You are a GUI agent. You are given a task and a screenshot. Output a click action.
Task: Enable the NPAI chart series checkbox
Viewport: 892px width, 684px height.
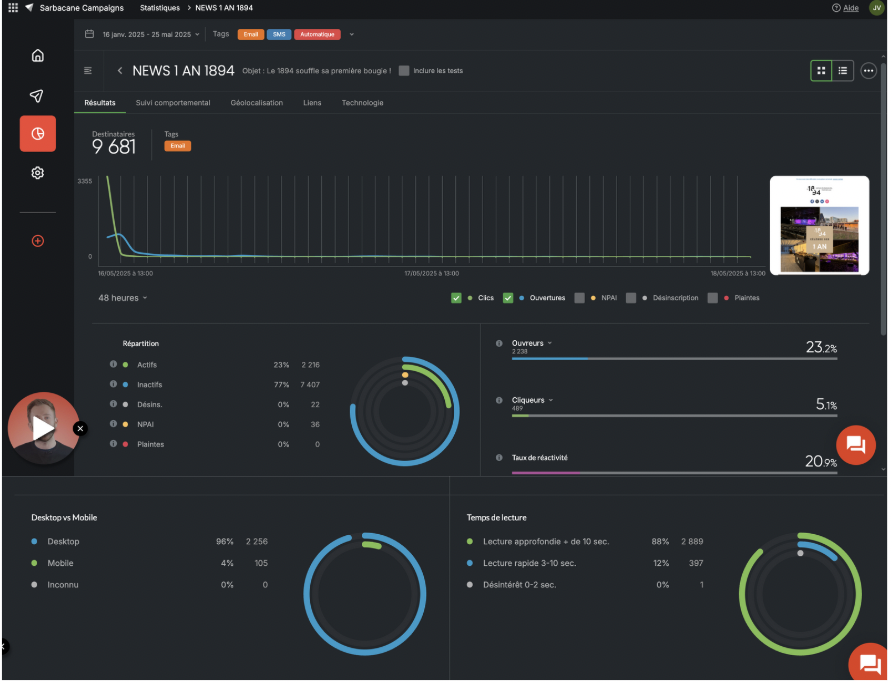580,298
